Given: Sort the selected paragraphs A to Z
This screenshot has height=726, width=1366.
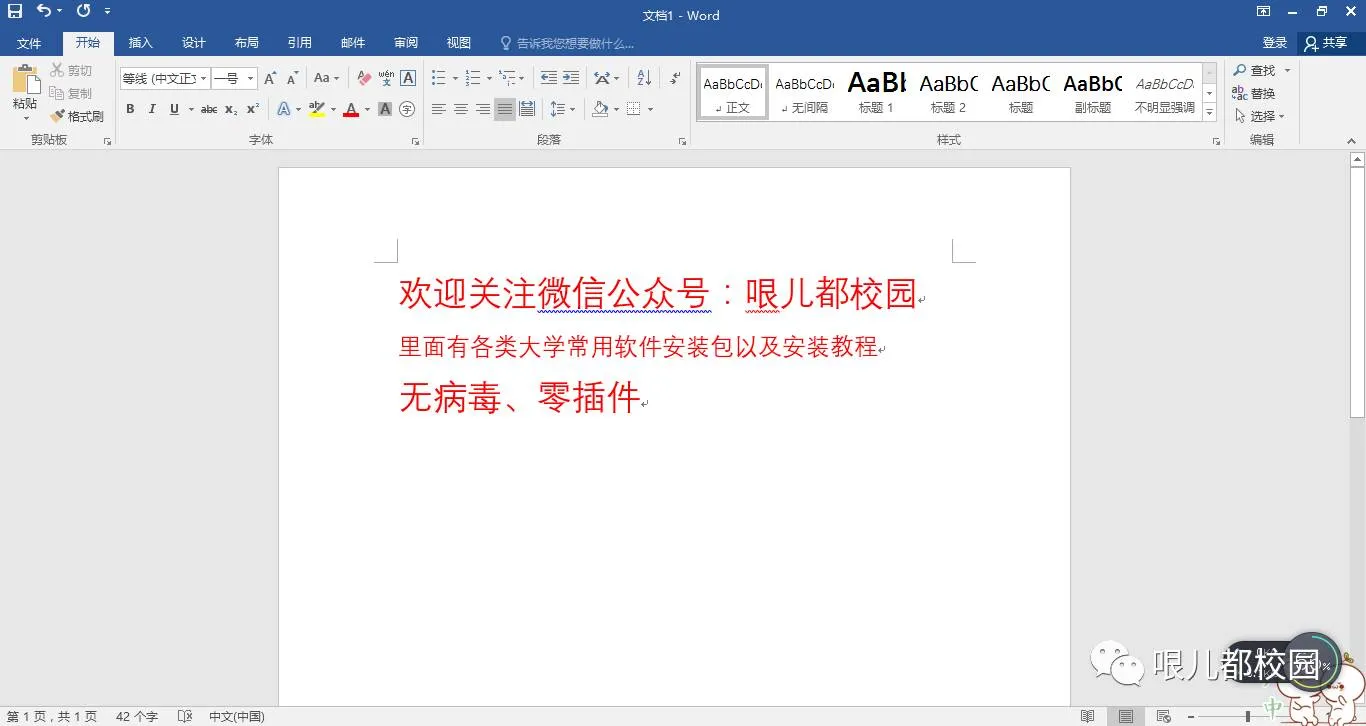Looking at the screenshot, I should (x=644, y=78).
